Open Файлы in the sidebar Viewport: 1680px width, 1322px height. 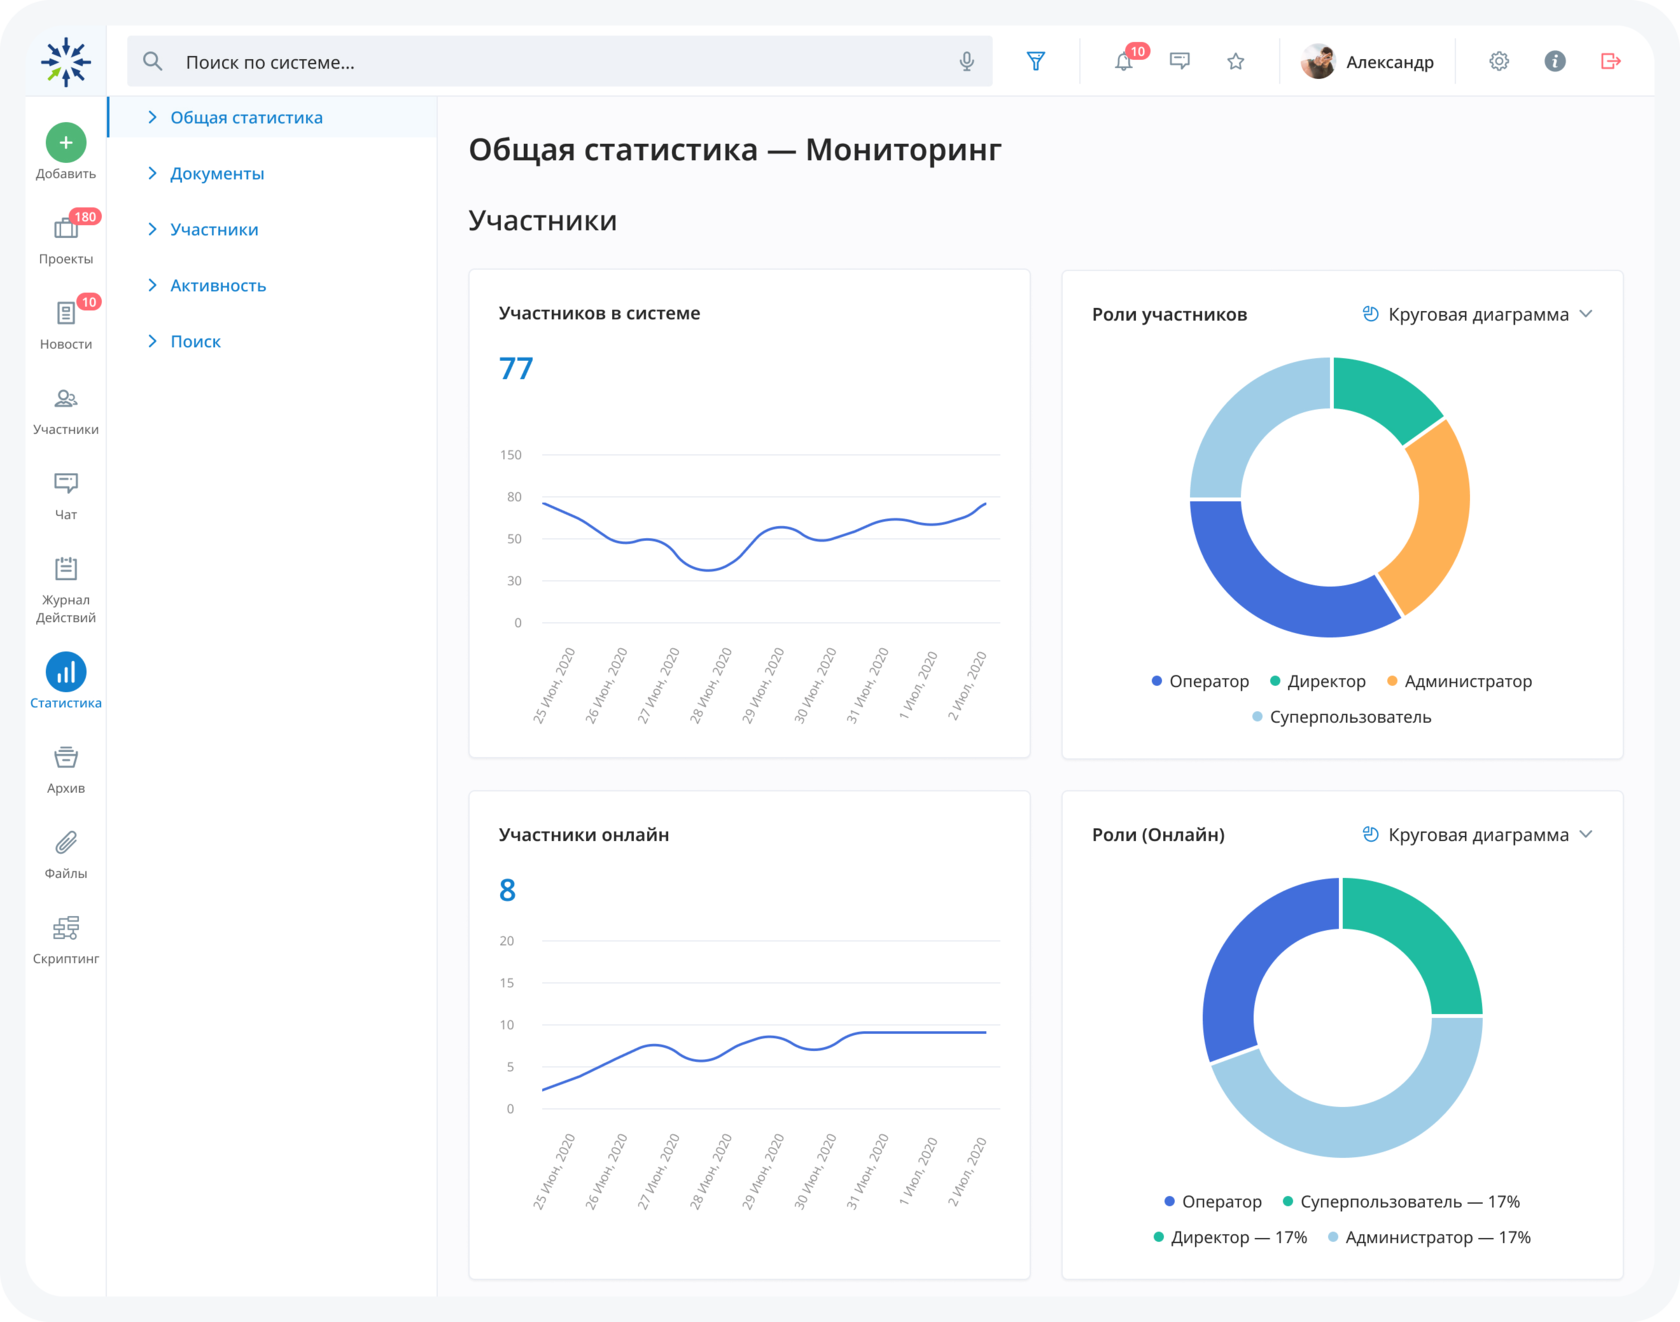coord(66,854)
